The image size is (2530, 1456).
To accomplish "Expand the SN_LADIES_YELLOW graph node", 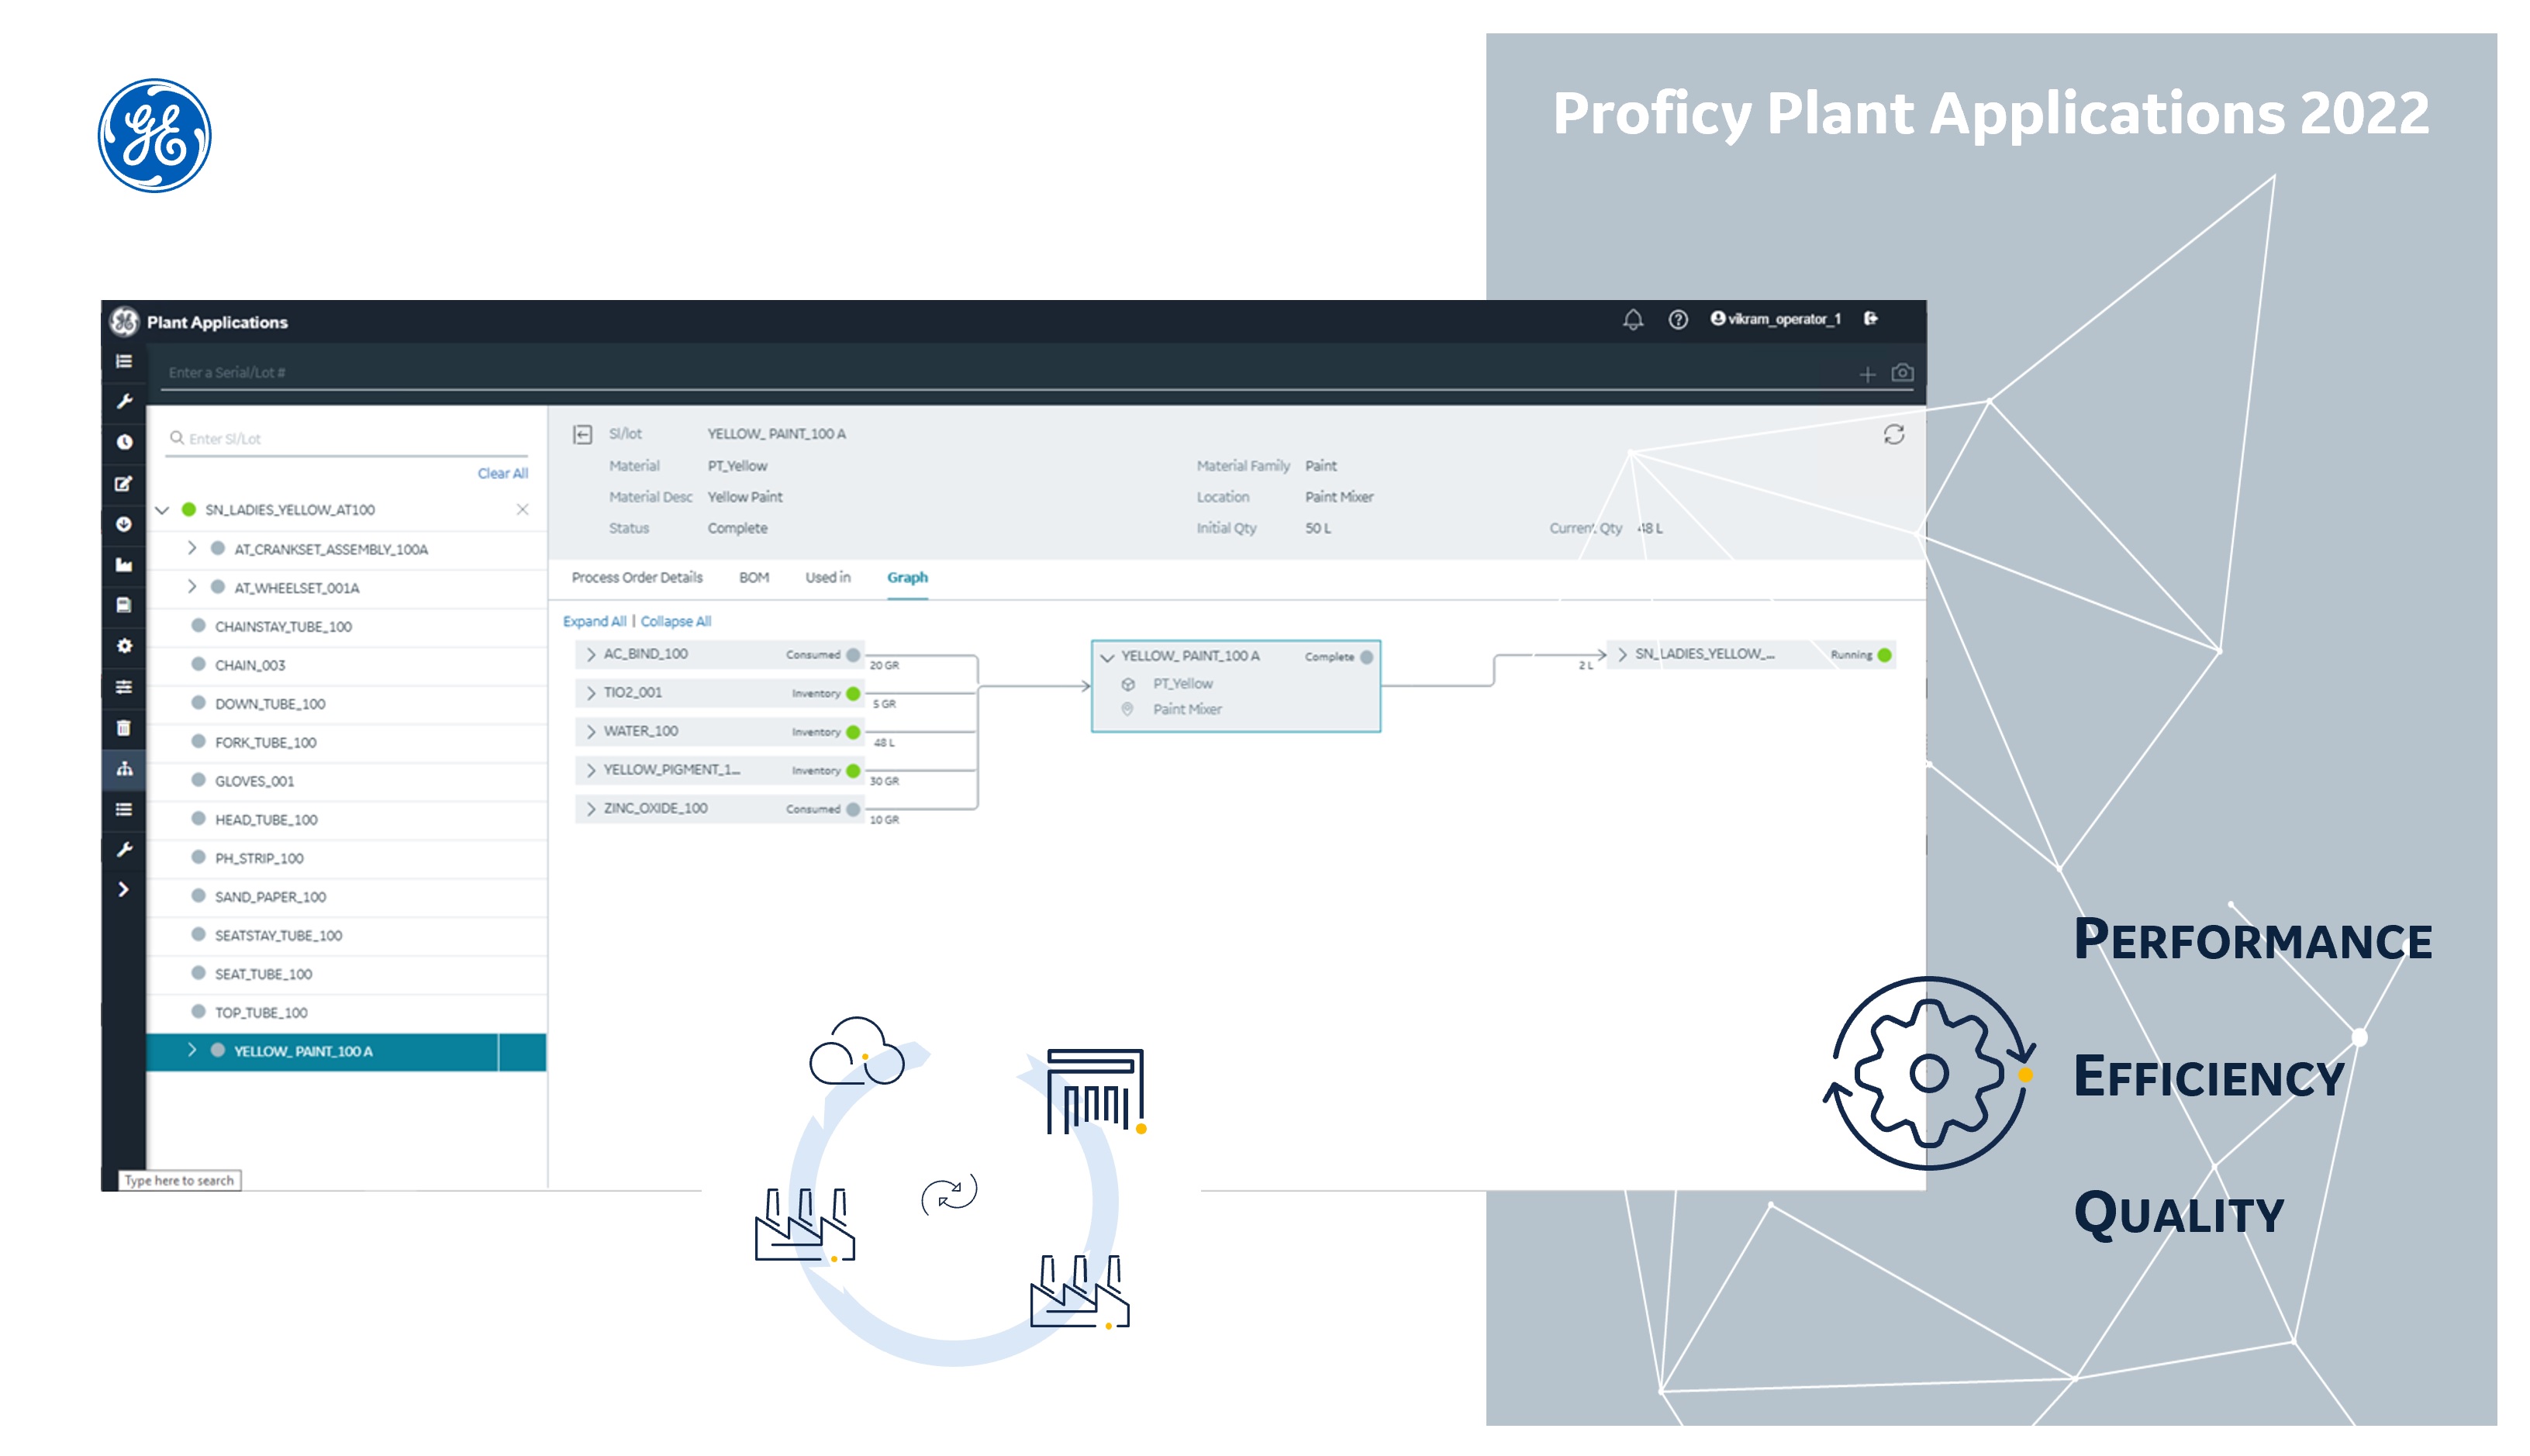I will click(x=1622, y=654).
